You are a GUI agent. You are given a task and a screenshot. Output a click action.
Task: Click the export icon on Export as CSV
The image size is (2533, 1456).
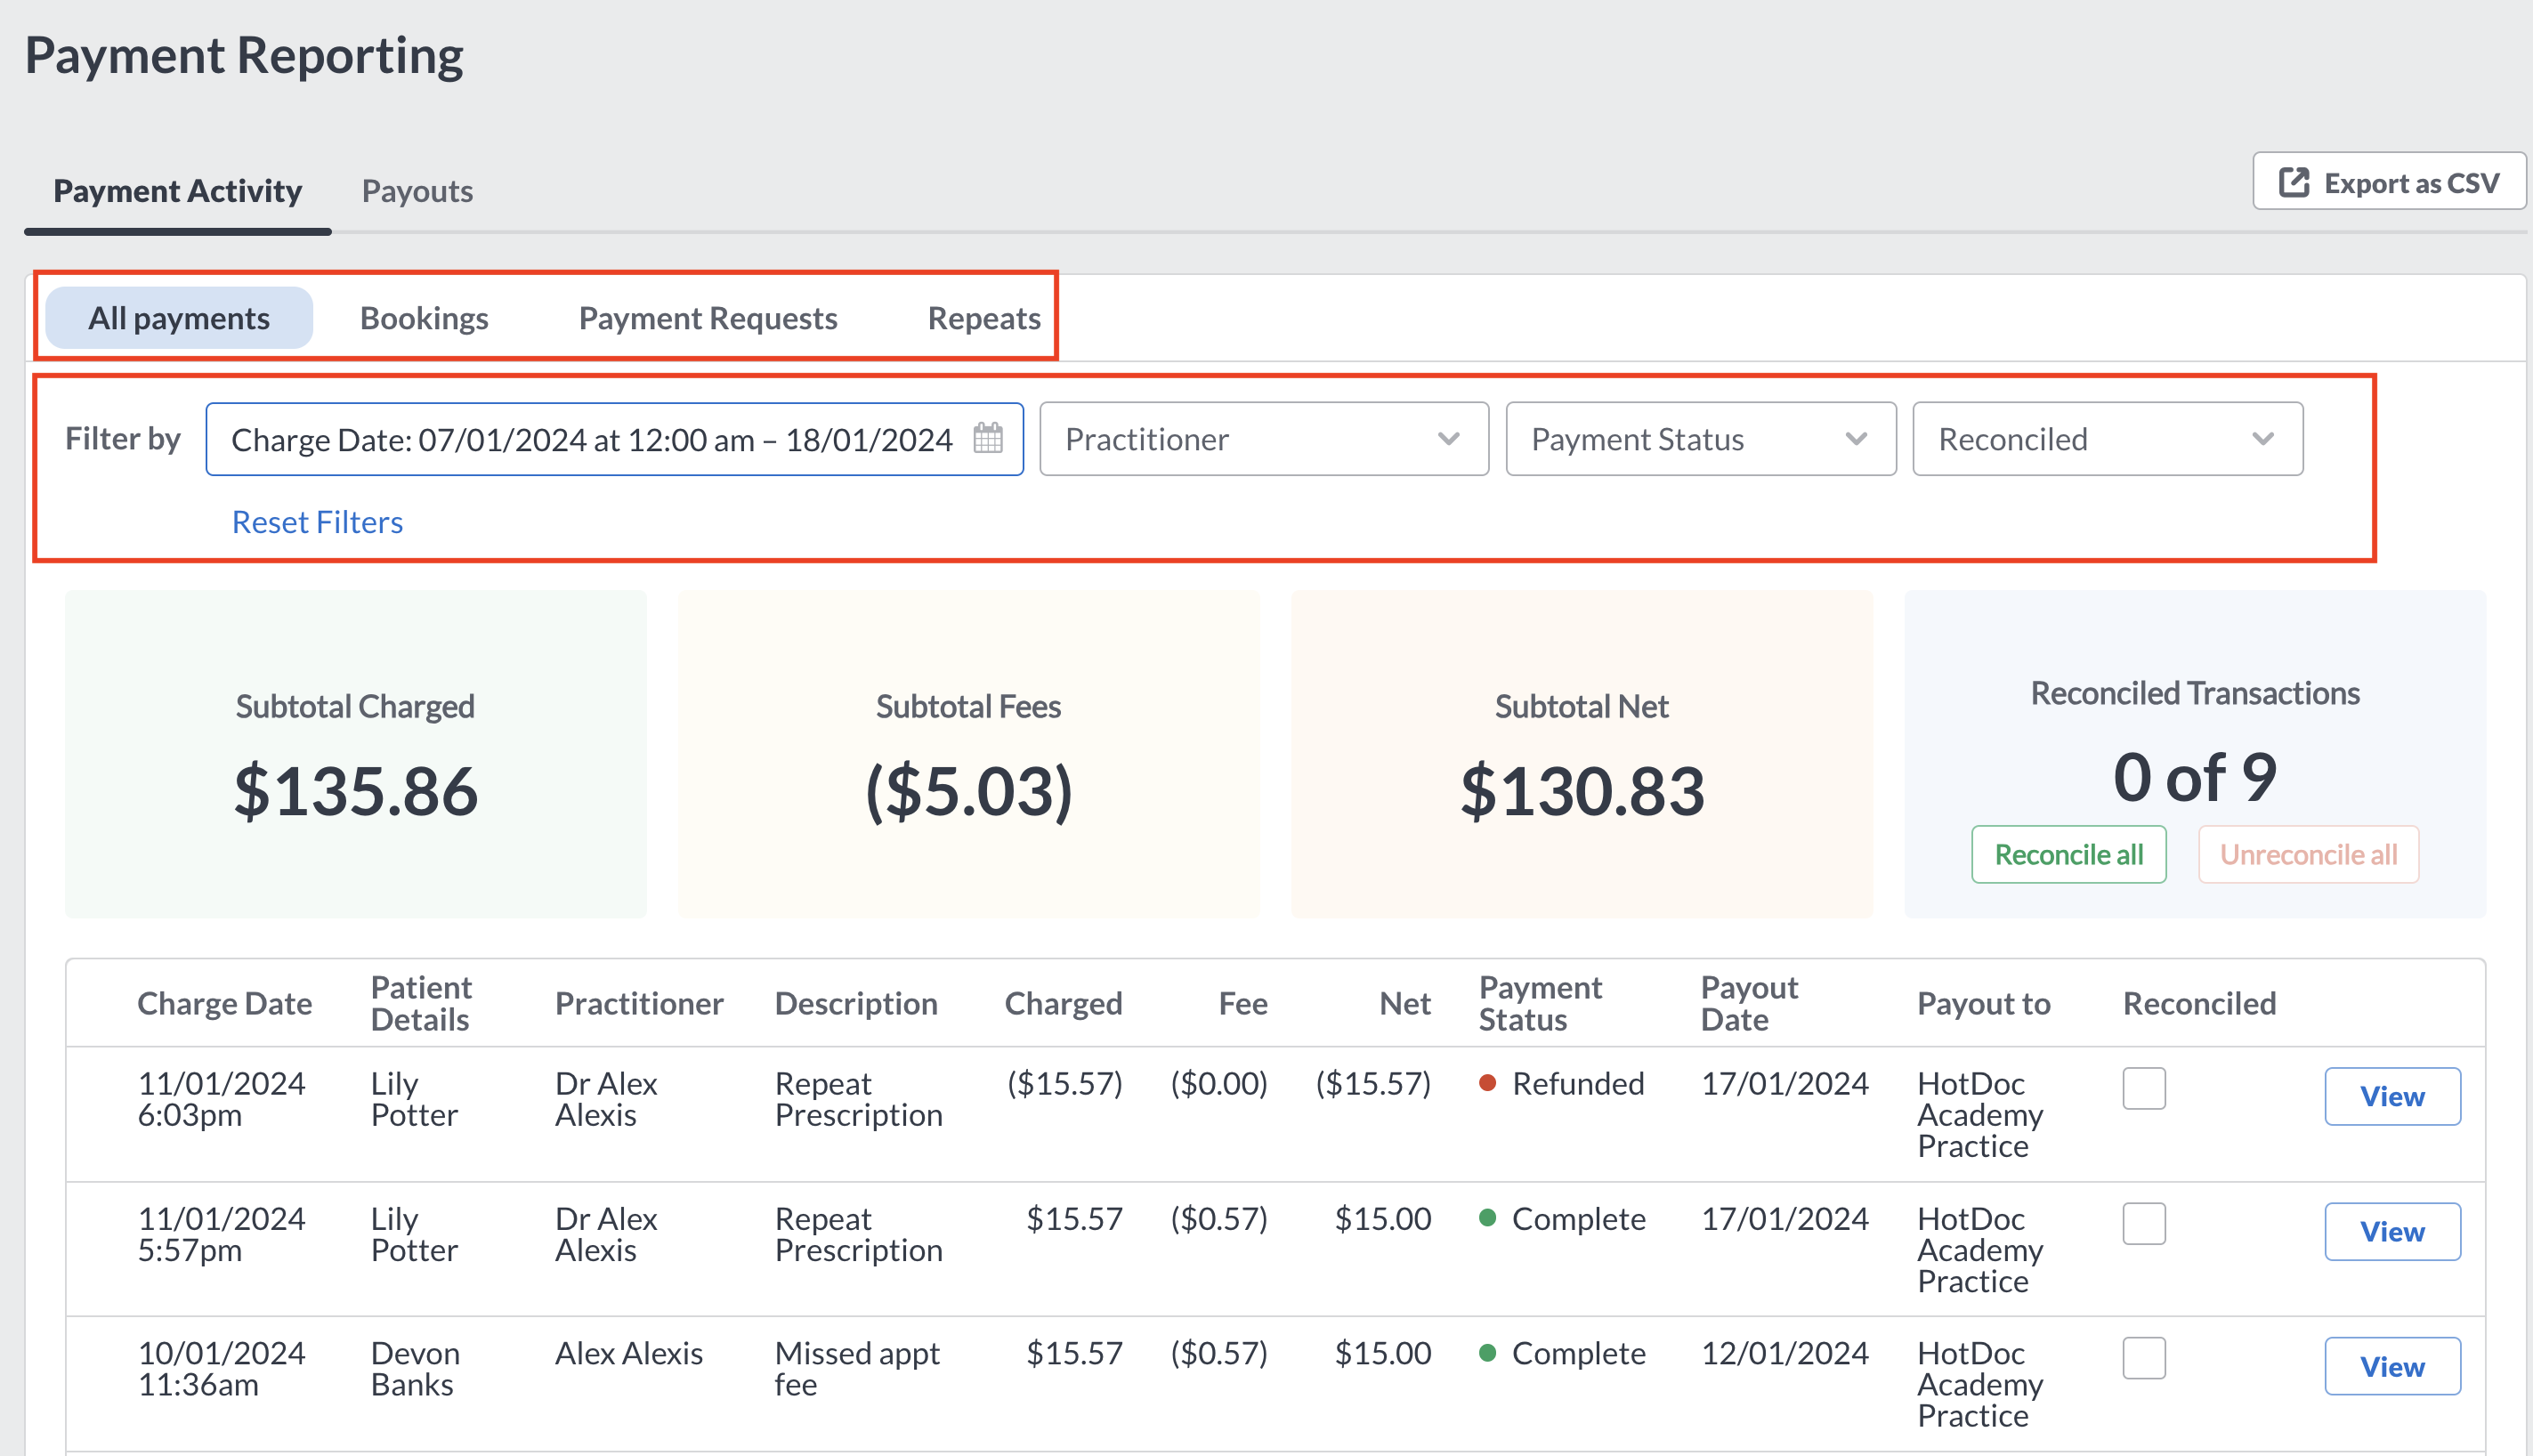pyautogui.click(x=2293, y=183)
